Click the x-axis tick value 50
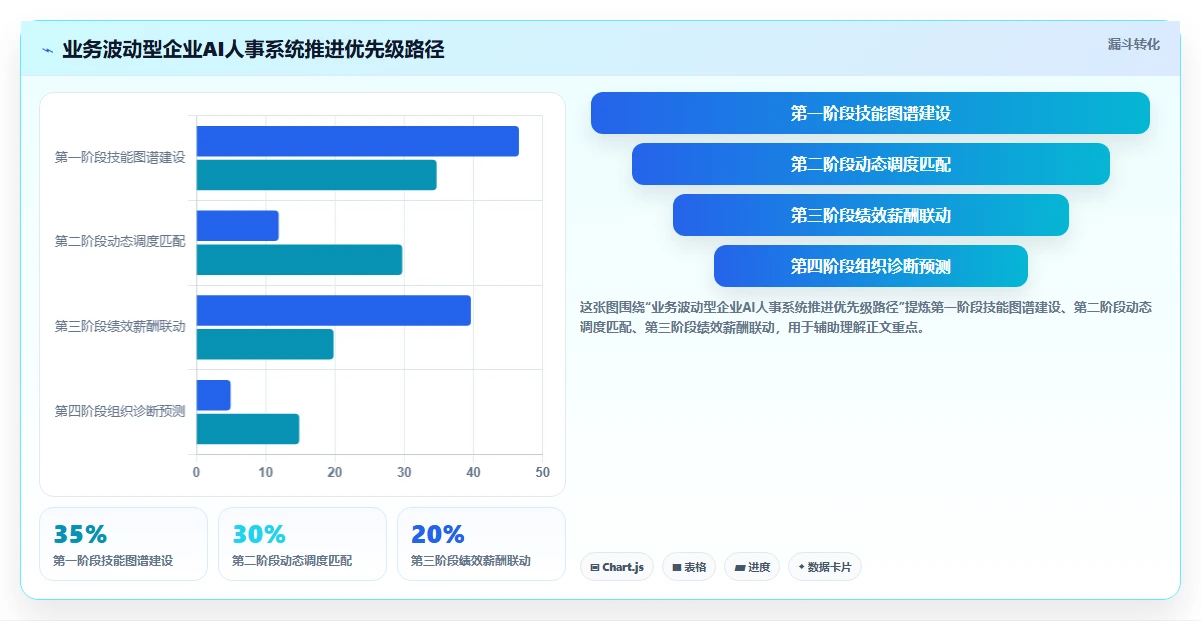Screen dimensions: 1201x621 pos(542,472)
